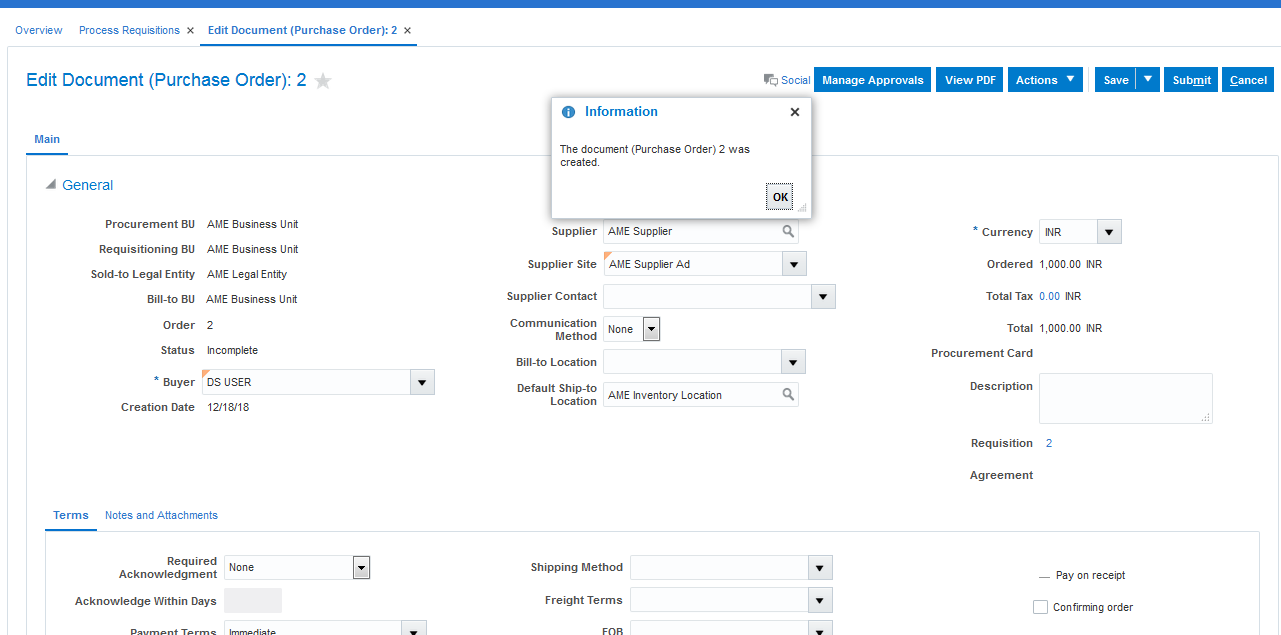Close the Edit Document tab
The image size is (1281, 635).
(407, 30)
